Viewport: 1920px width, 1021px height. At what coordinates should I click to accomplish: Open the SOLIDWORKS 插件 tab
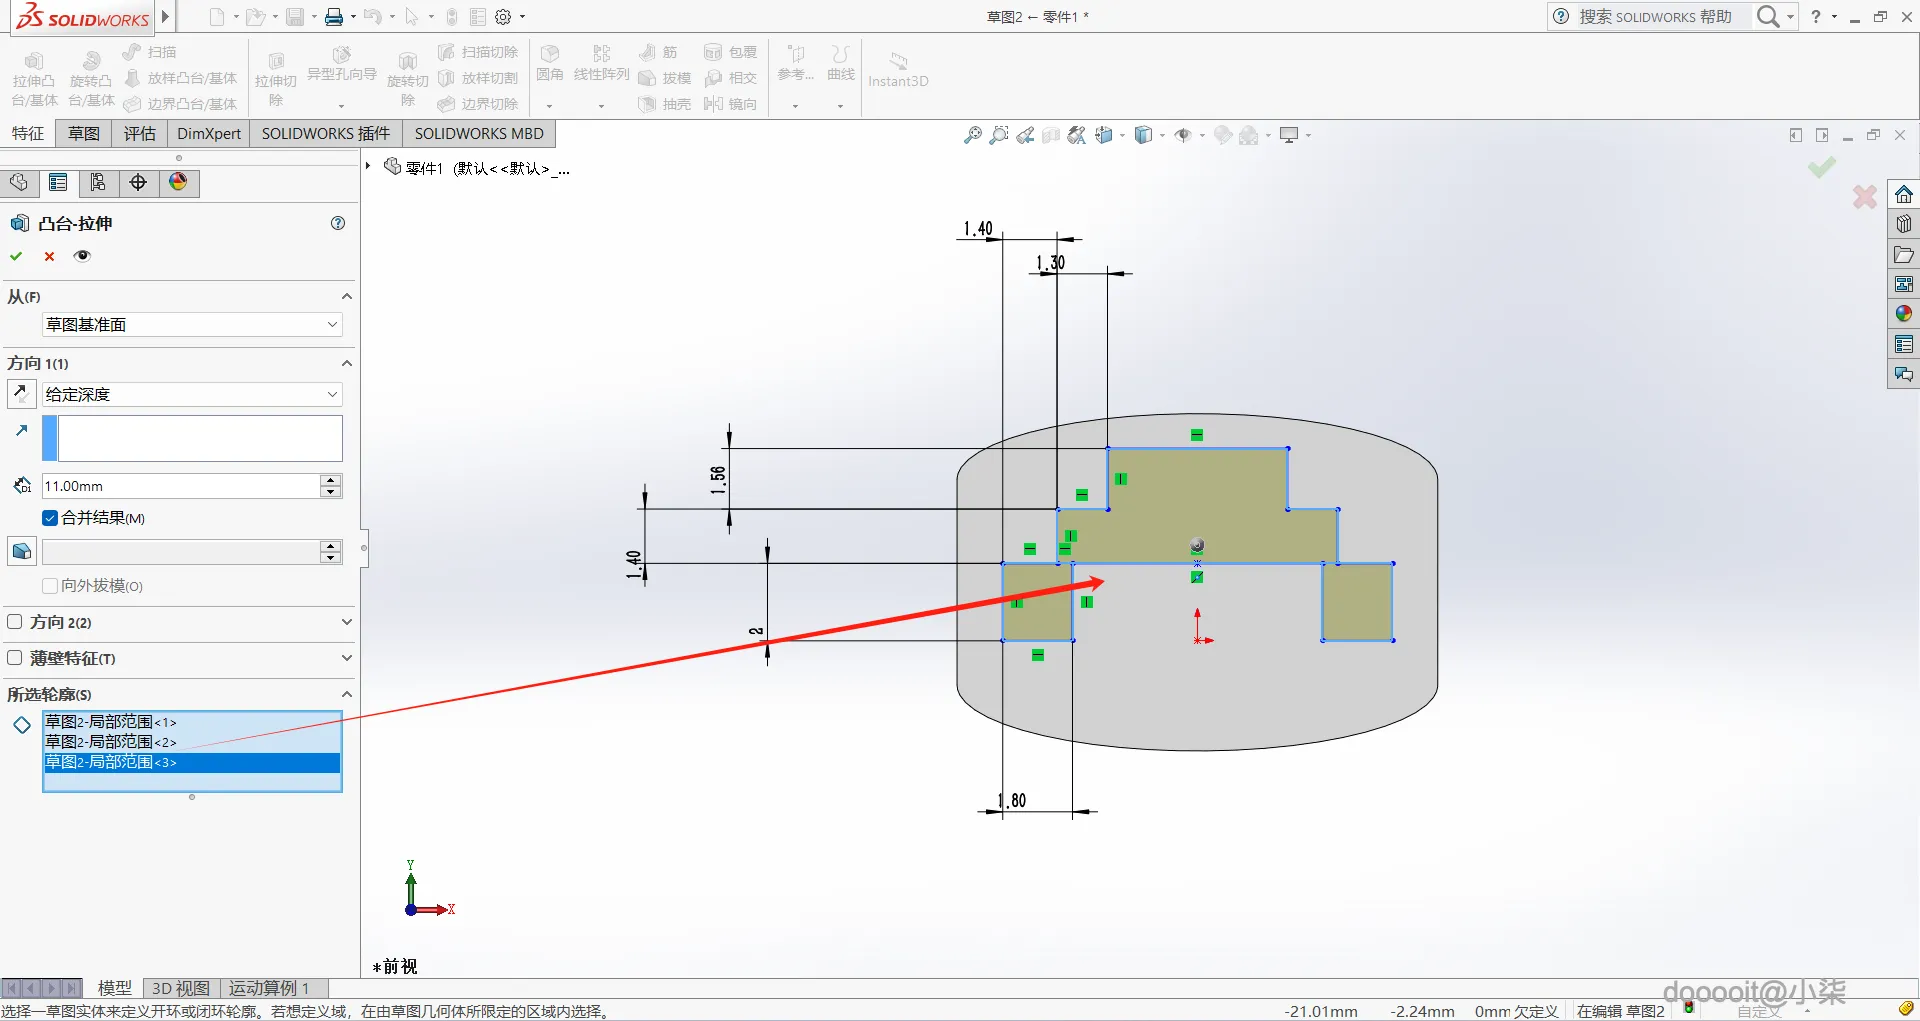coord(326,134)
